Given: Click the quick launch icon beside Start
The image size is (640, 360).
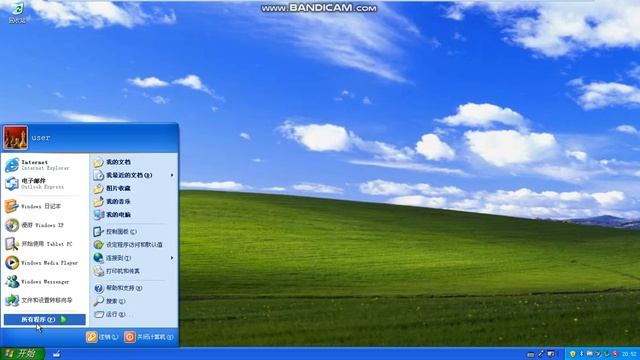Looking at the screenshot, I should click(x=57, y=354).
